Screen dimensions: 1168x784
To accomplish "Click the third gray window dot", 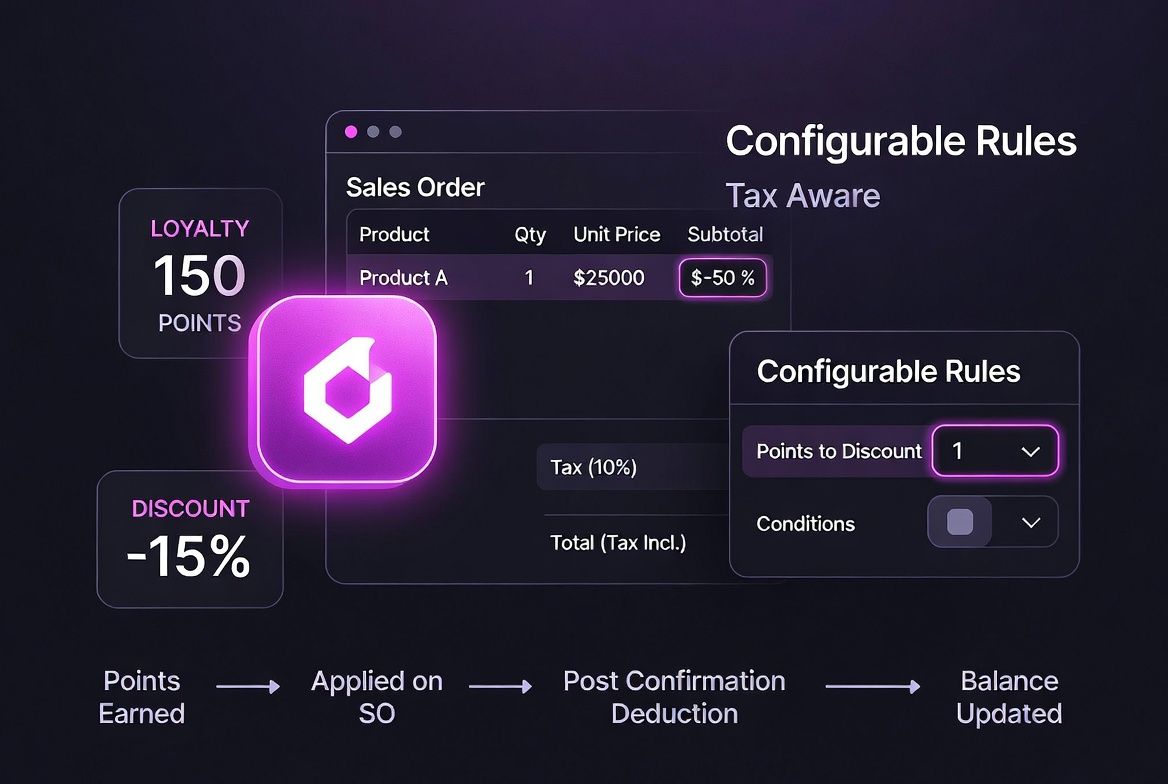I will [396, 132].
